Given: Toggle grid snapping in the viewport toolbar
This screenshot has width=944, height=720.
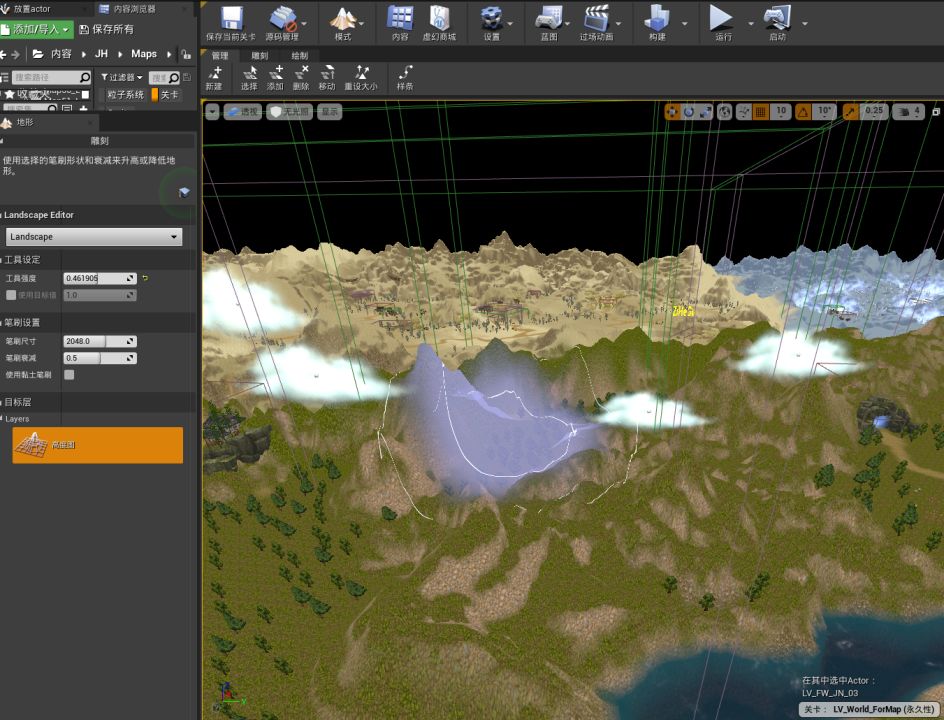Looking at the screenshot, I should [x=760, y=112].
